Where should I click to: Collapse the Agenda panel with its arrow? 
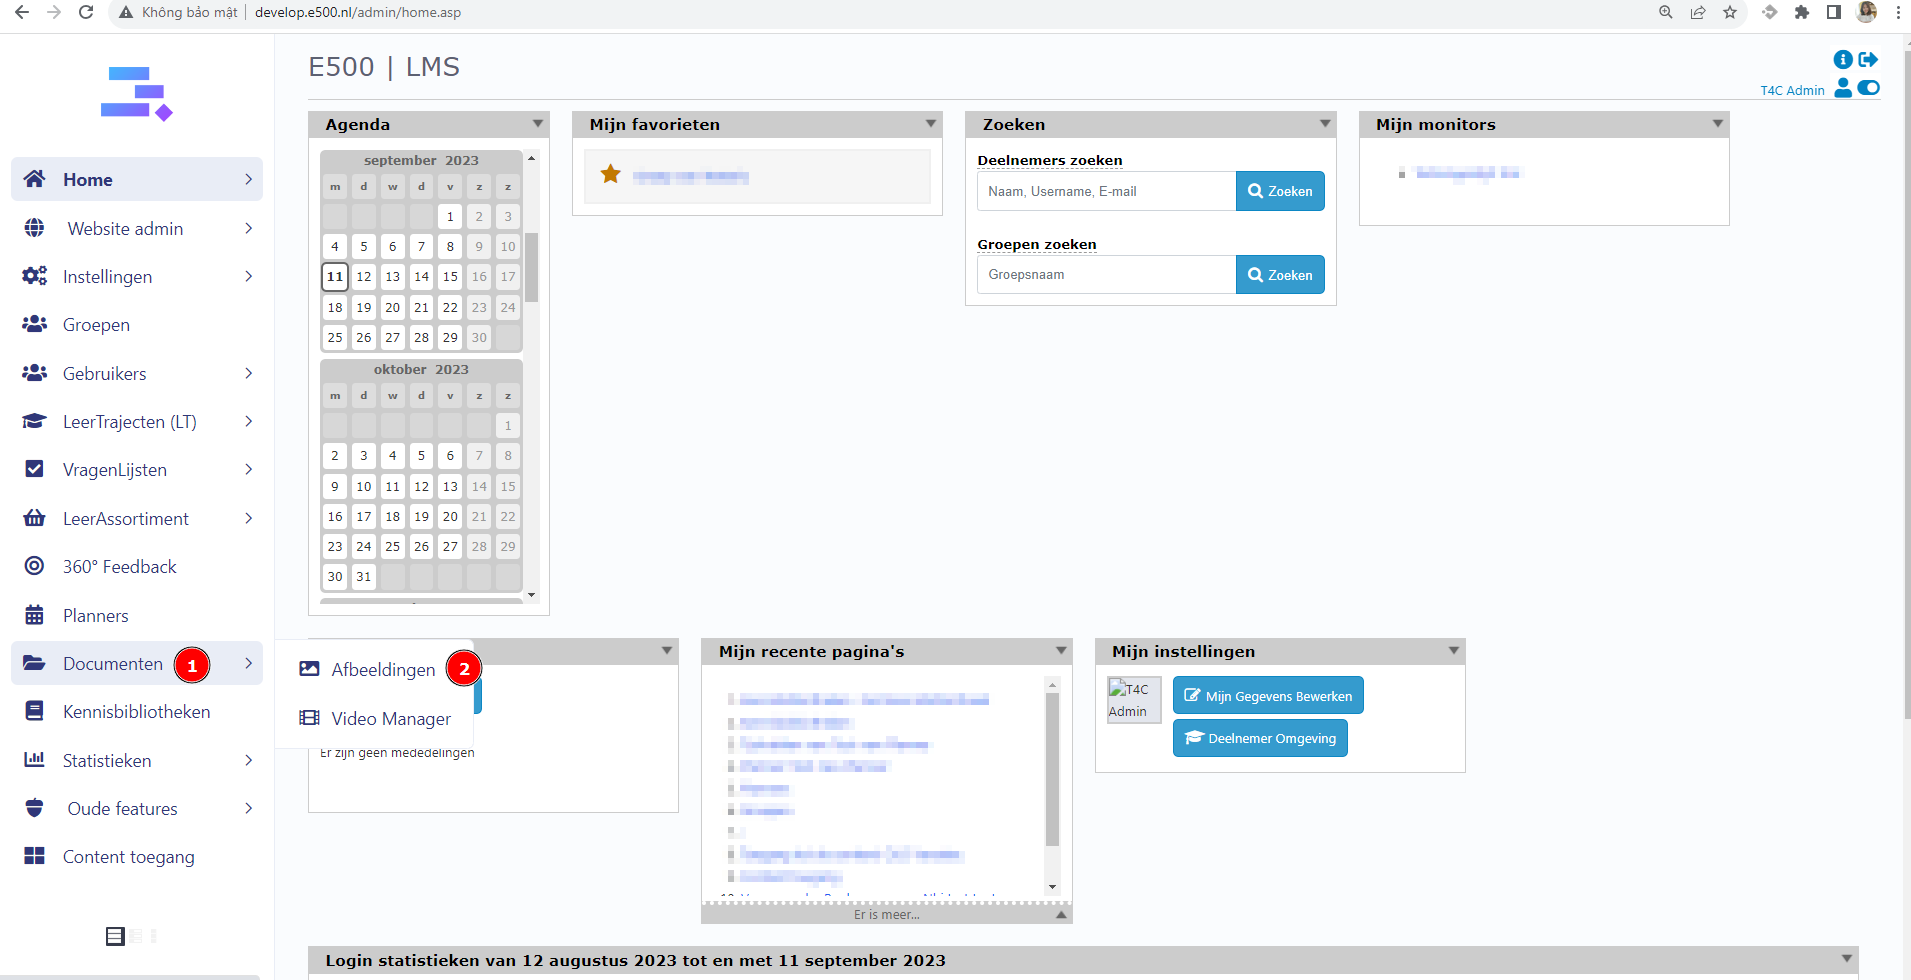[x=537, y=124]
